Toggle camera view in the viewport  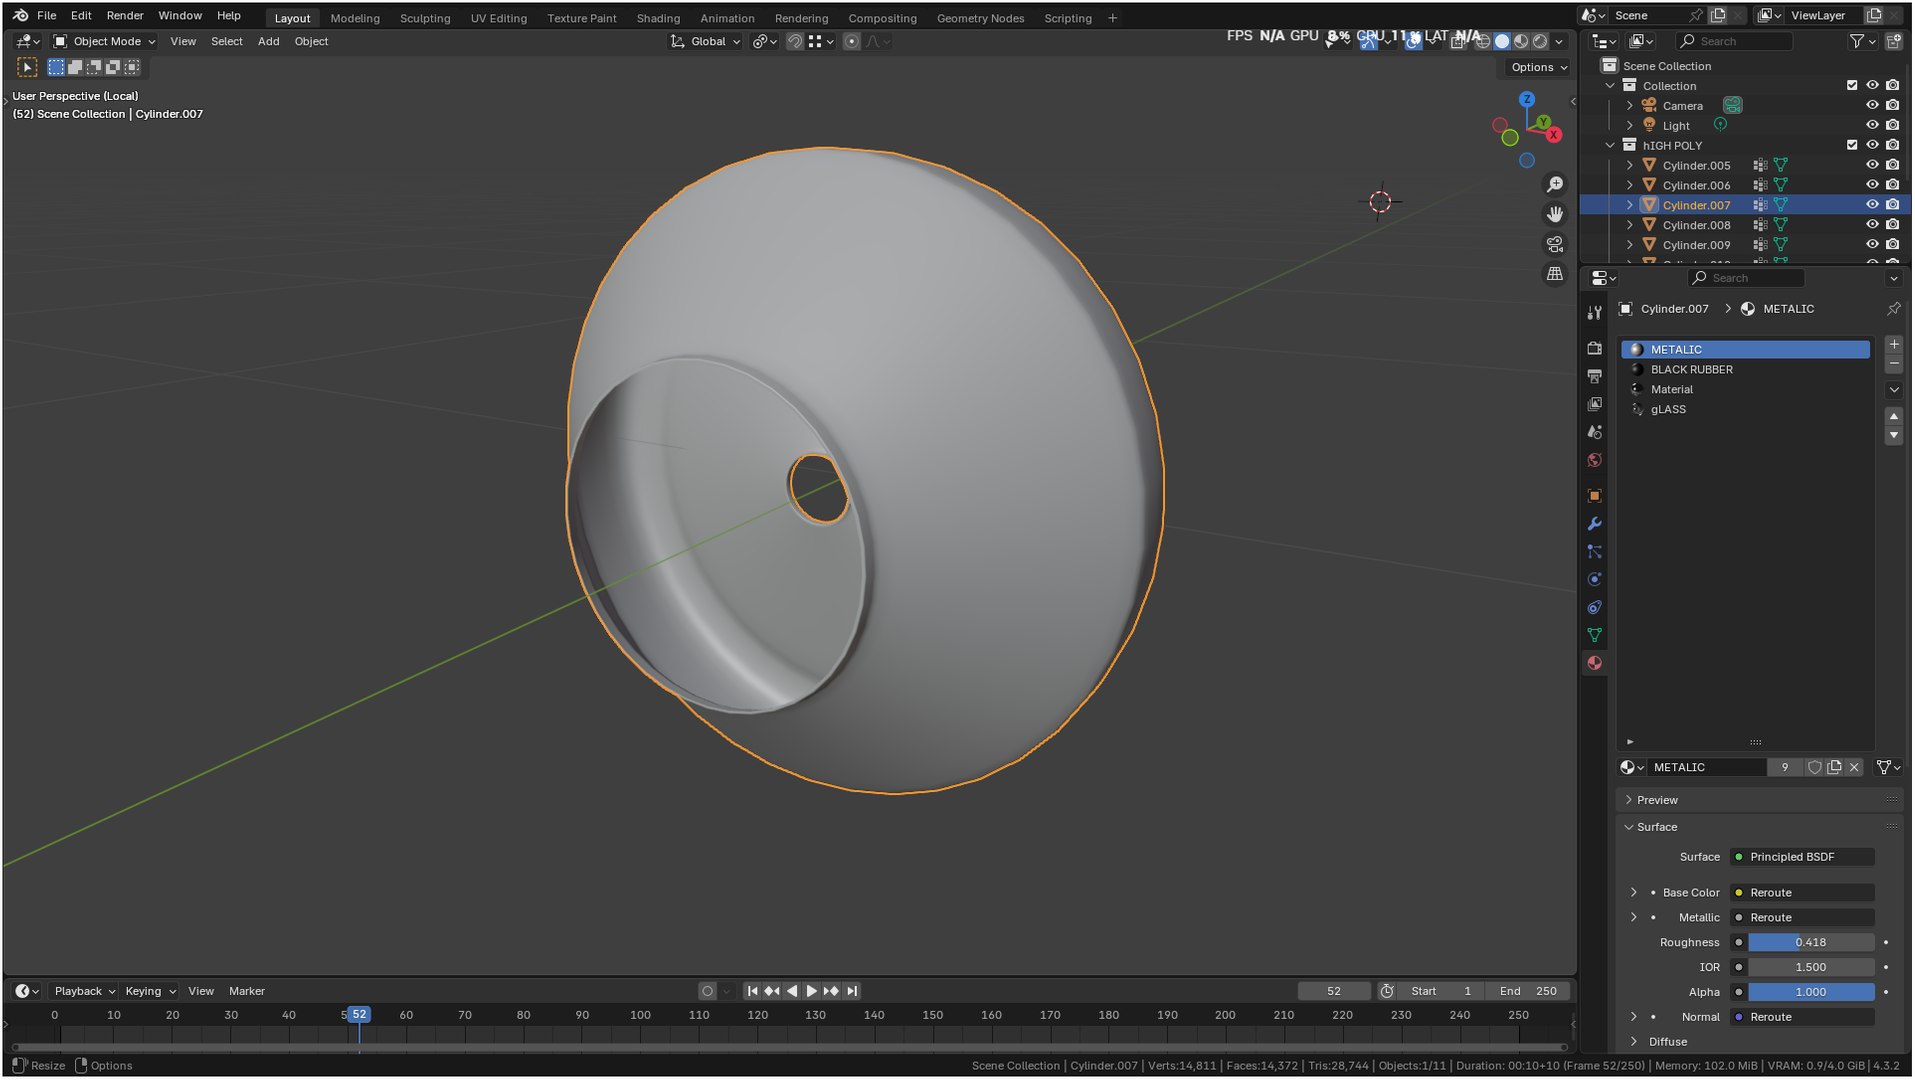point(1554,244)
